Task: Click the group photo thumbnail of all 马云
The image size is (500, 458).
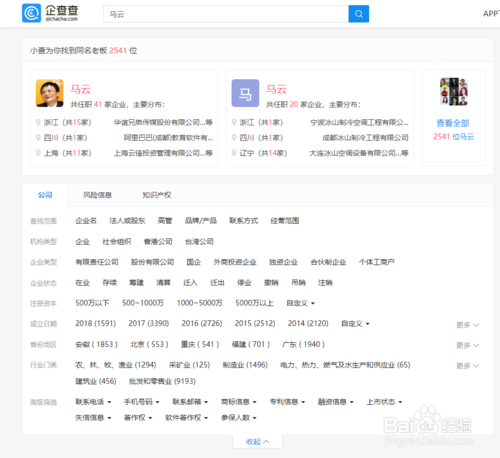Action: [x=454, y=91]
